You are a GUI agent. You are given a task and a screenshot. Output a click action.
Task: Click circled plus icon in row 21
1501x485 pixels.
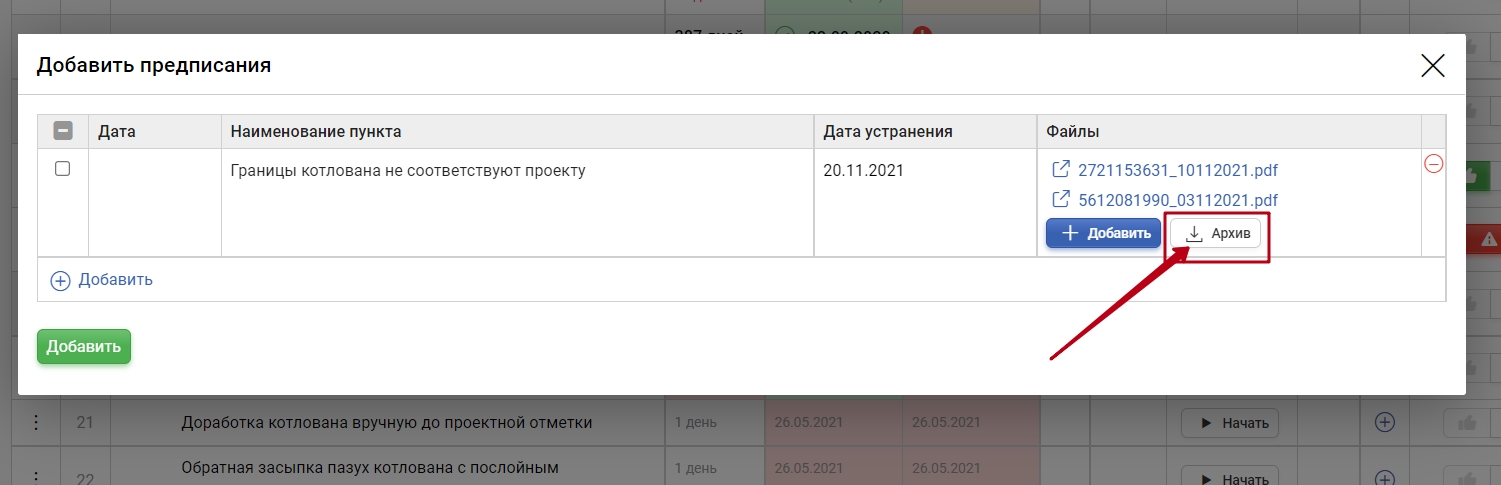[1385, 423]
